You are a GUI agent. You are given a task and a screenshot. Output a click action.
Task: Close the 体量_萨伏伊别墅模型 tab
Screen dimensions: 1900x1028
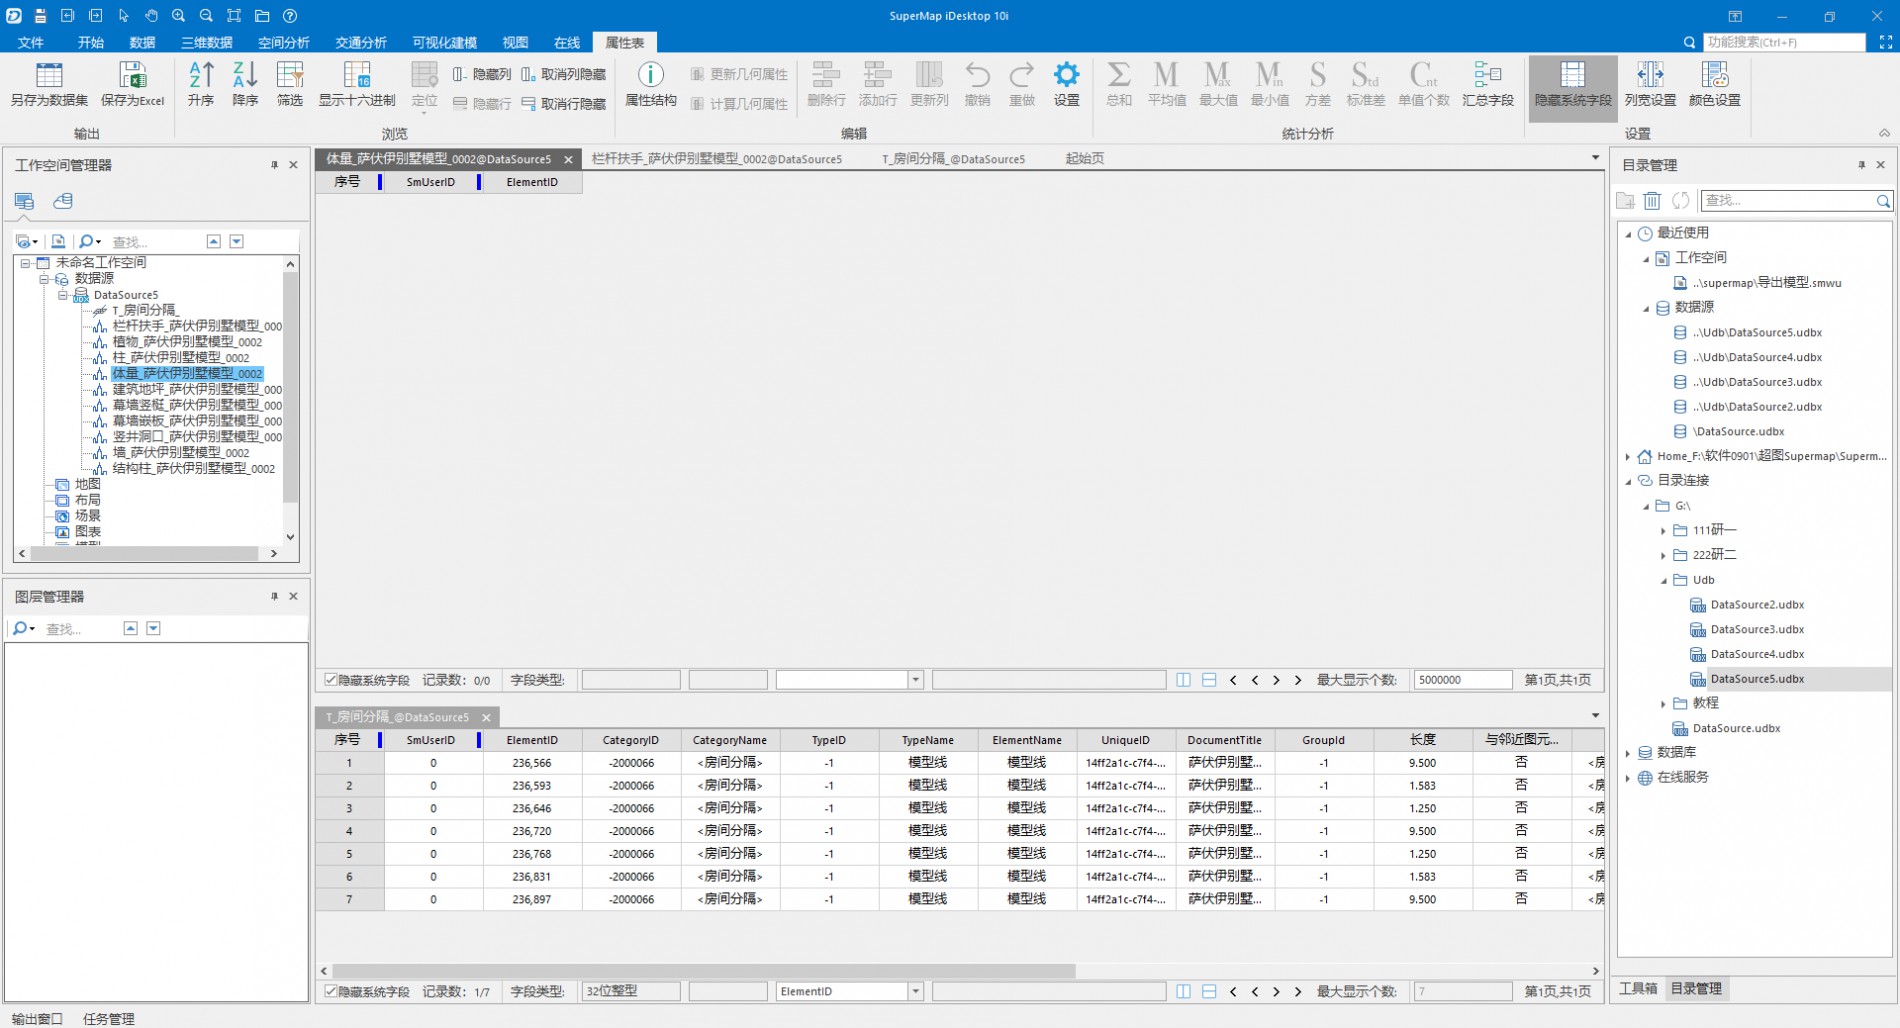(568, 160)
